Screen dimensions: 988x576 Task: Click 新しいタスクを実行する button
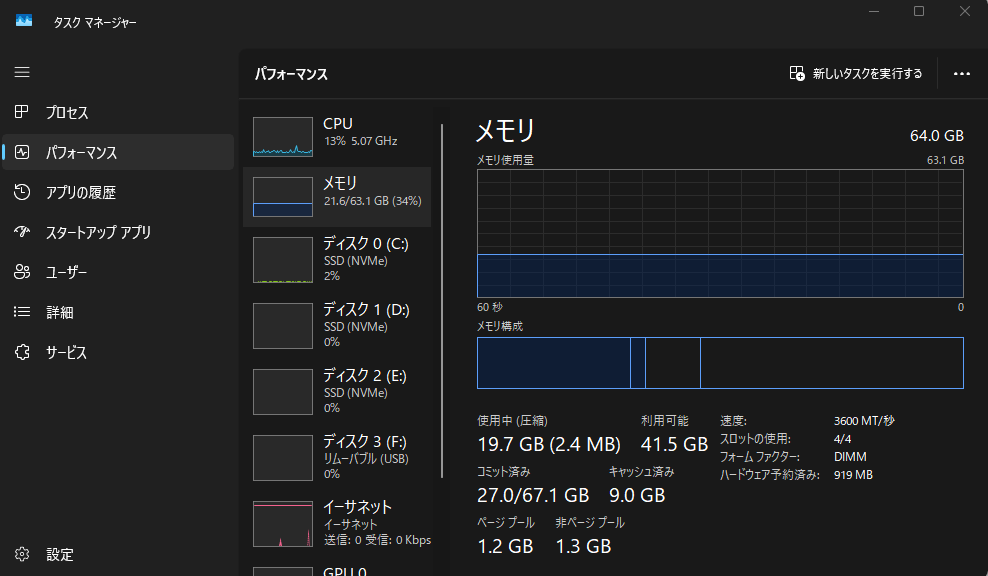pos(856,74)
